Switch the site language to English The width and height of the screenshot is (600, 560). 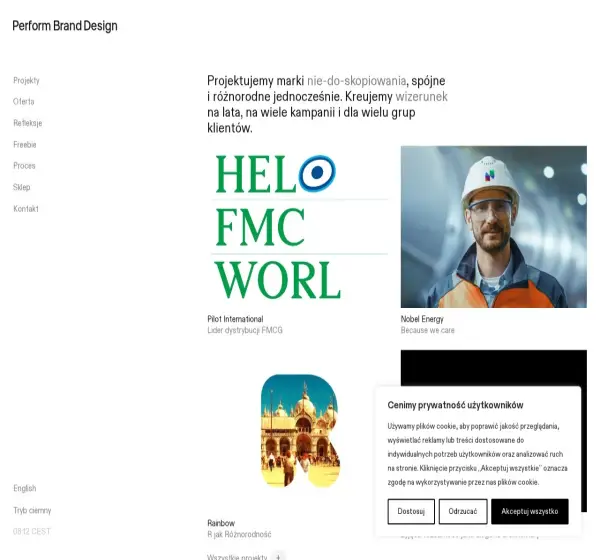[x=24, y=488]
